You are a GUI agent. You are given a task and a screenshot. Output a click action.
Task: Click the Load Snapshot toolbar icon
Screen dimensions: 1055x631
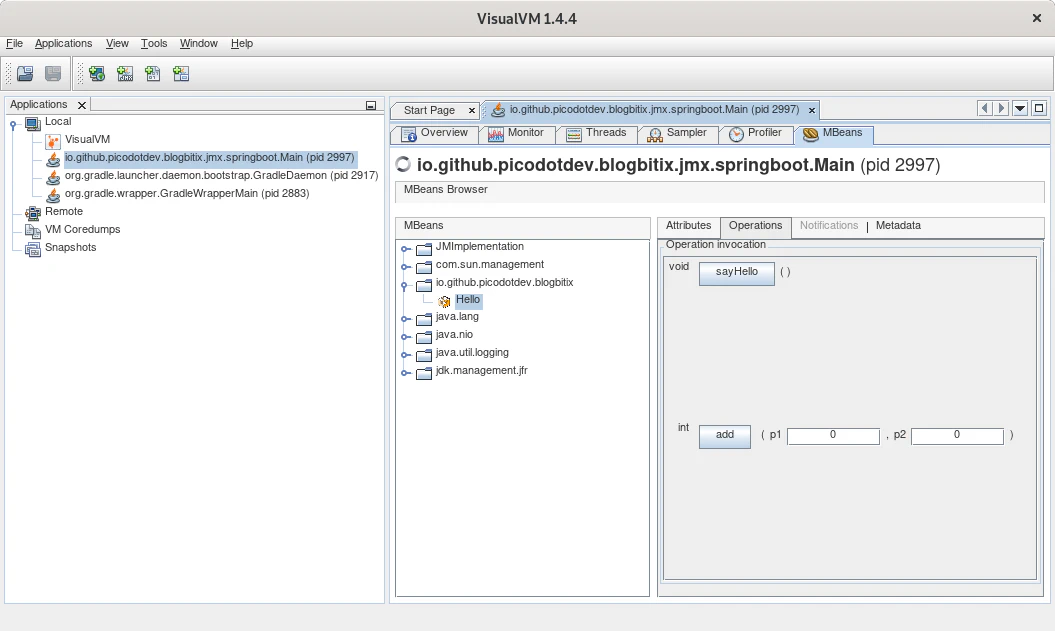pyautogui.click(x=25, y=73)
